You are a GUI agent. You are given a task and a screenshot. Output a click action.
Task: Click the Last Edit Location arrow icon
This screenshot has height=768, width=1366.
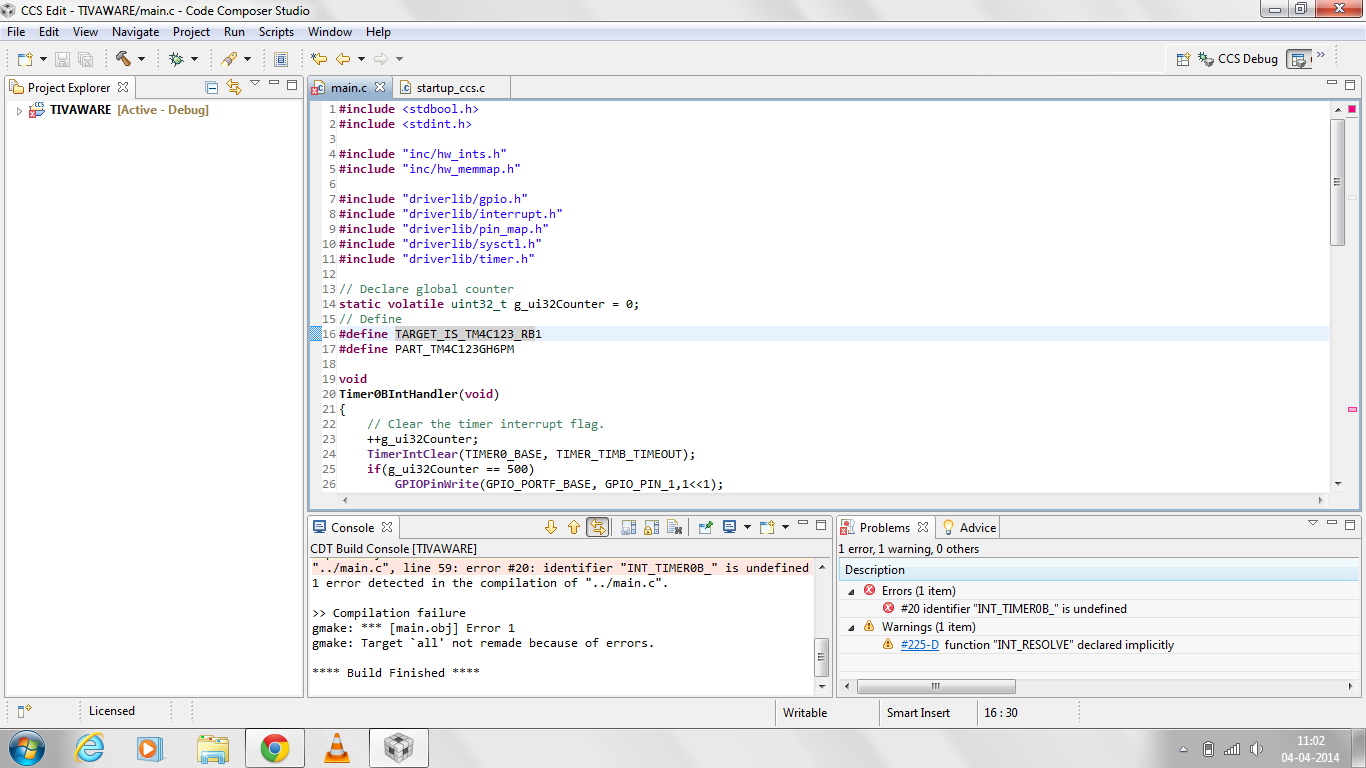[x=319, y=59]
